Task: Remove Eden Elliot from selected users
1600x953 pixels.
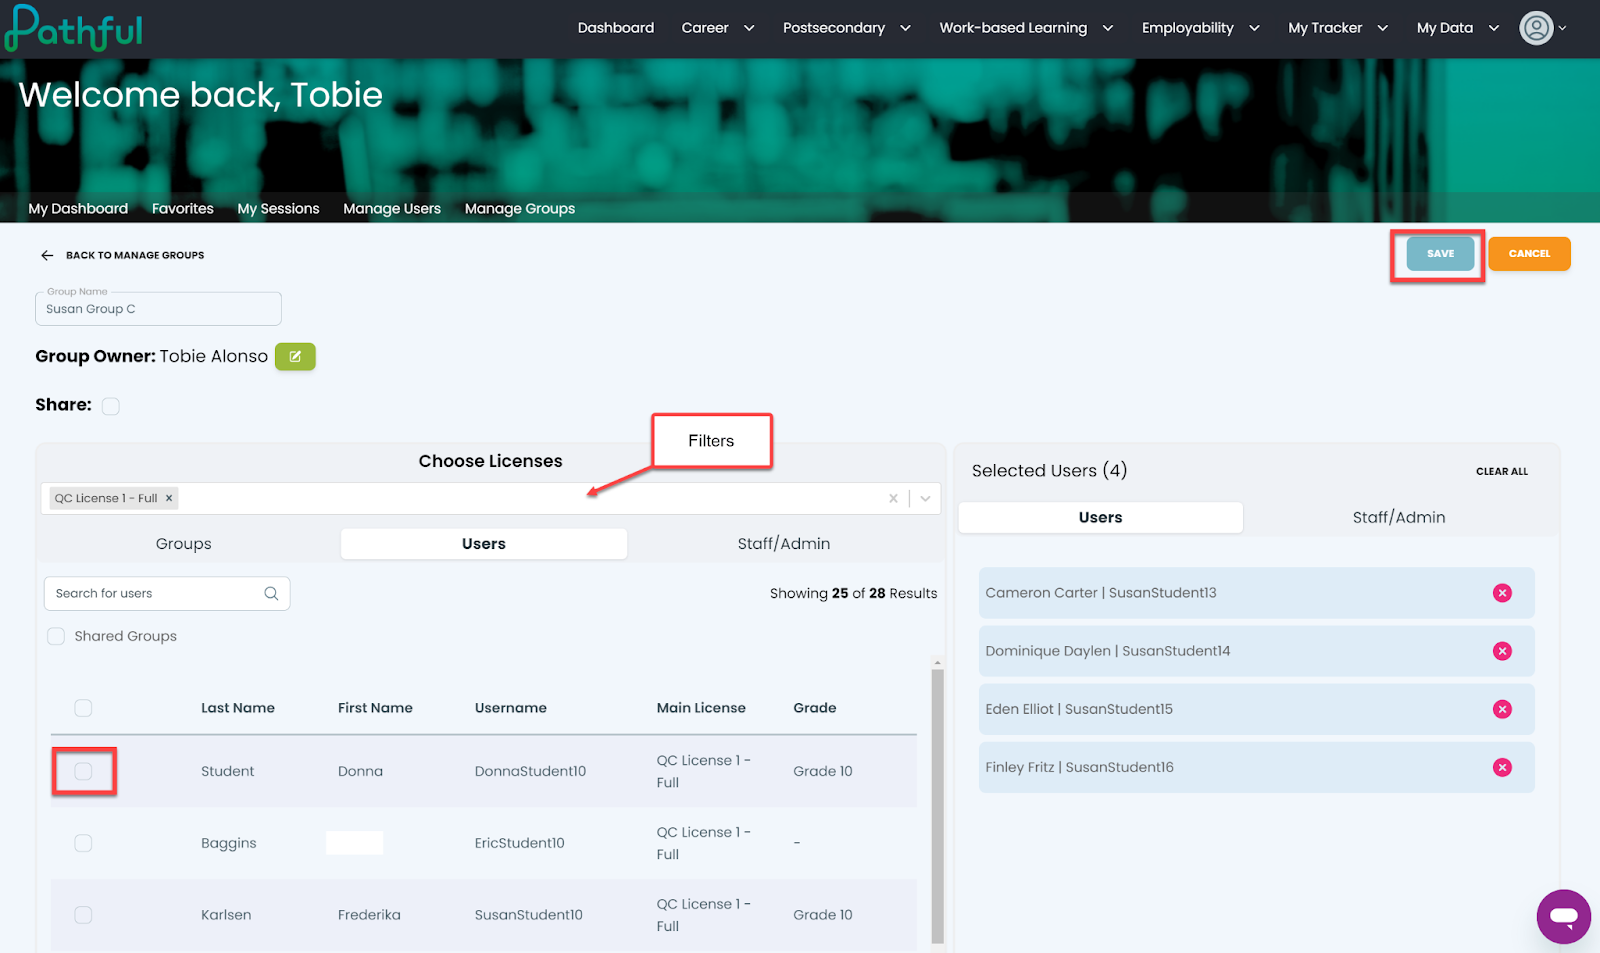Action: pyautogui.click(x=1502, y=709)
